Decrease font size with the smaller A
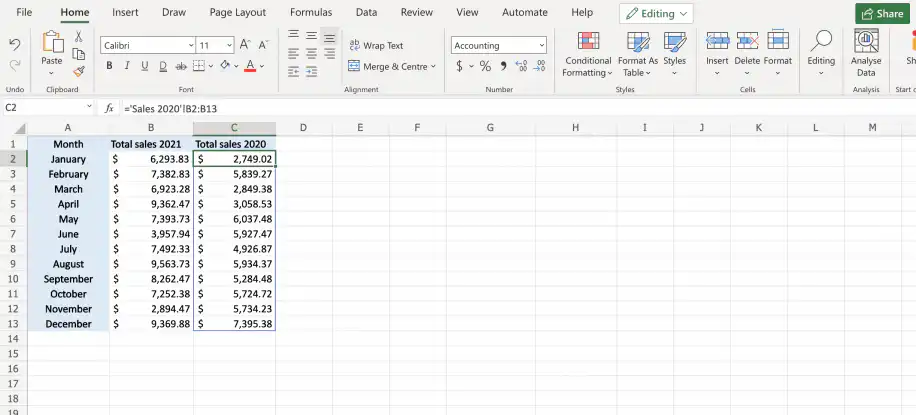The height and width of the screenshot is (415, 916). pos(263,45)
